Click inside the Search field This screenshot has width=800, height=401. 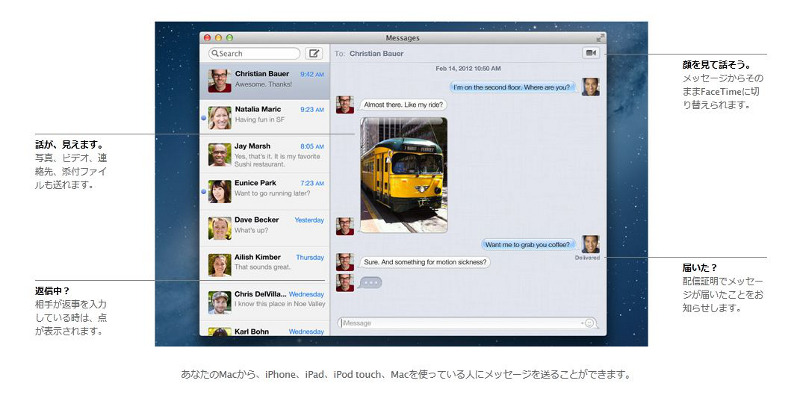click(x=254, y=53)
